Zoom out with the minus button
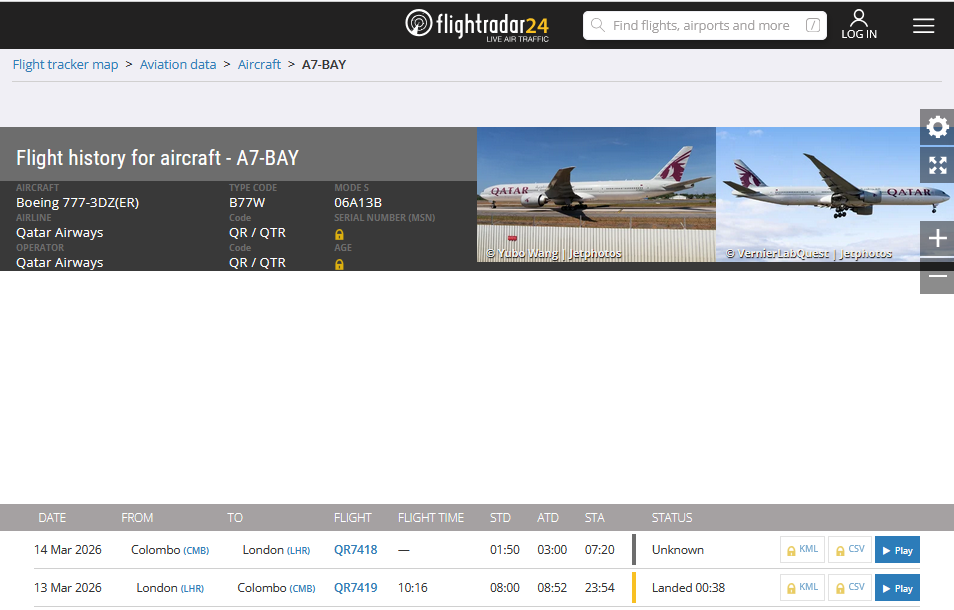954x610 pixels. (x=937, y=276)
